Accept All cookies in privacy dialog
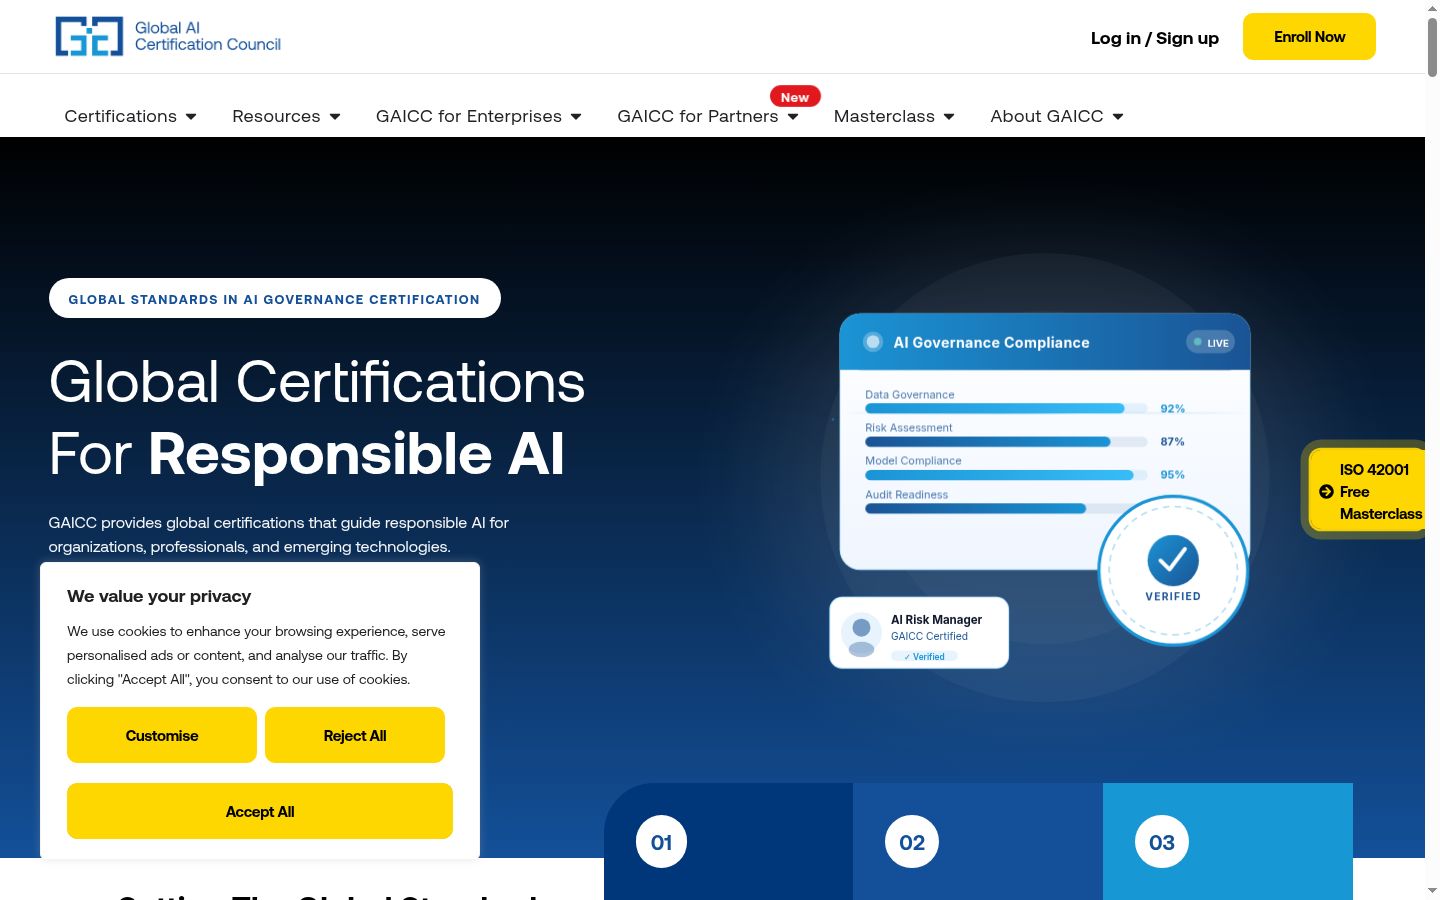The height and width of the screenshot is (900, 1440). tap(260, 811)
